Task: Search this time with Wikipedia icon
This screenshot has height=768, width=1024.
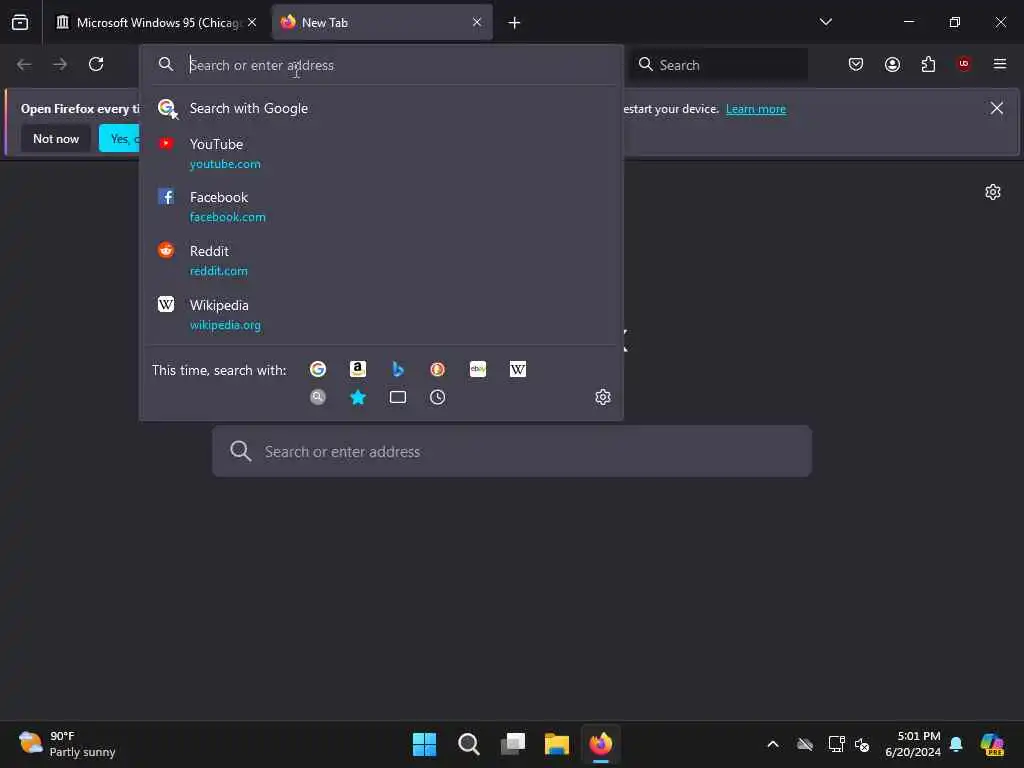Action: (518, 370)
